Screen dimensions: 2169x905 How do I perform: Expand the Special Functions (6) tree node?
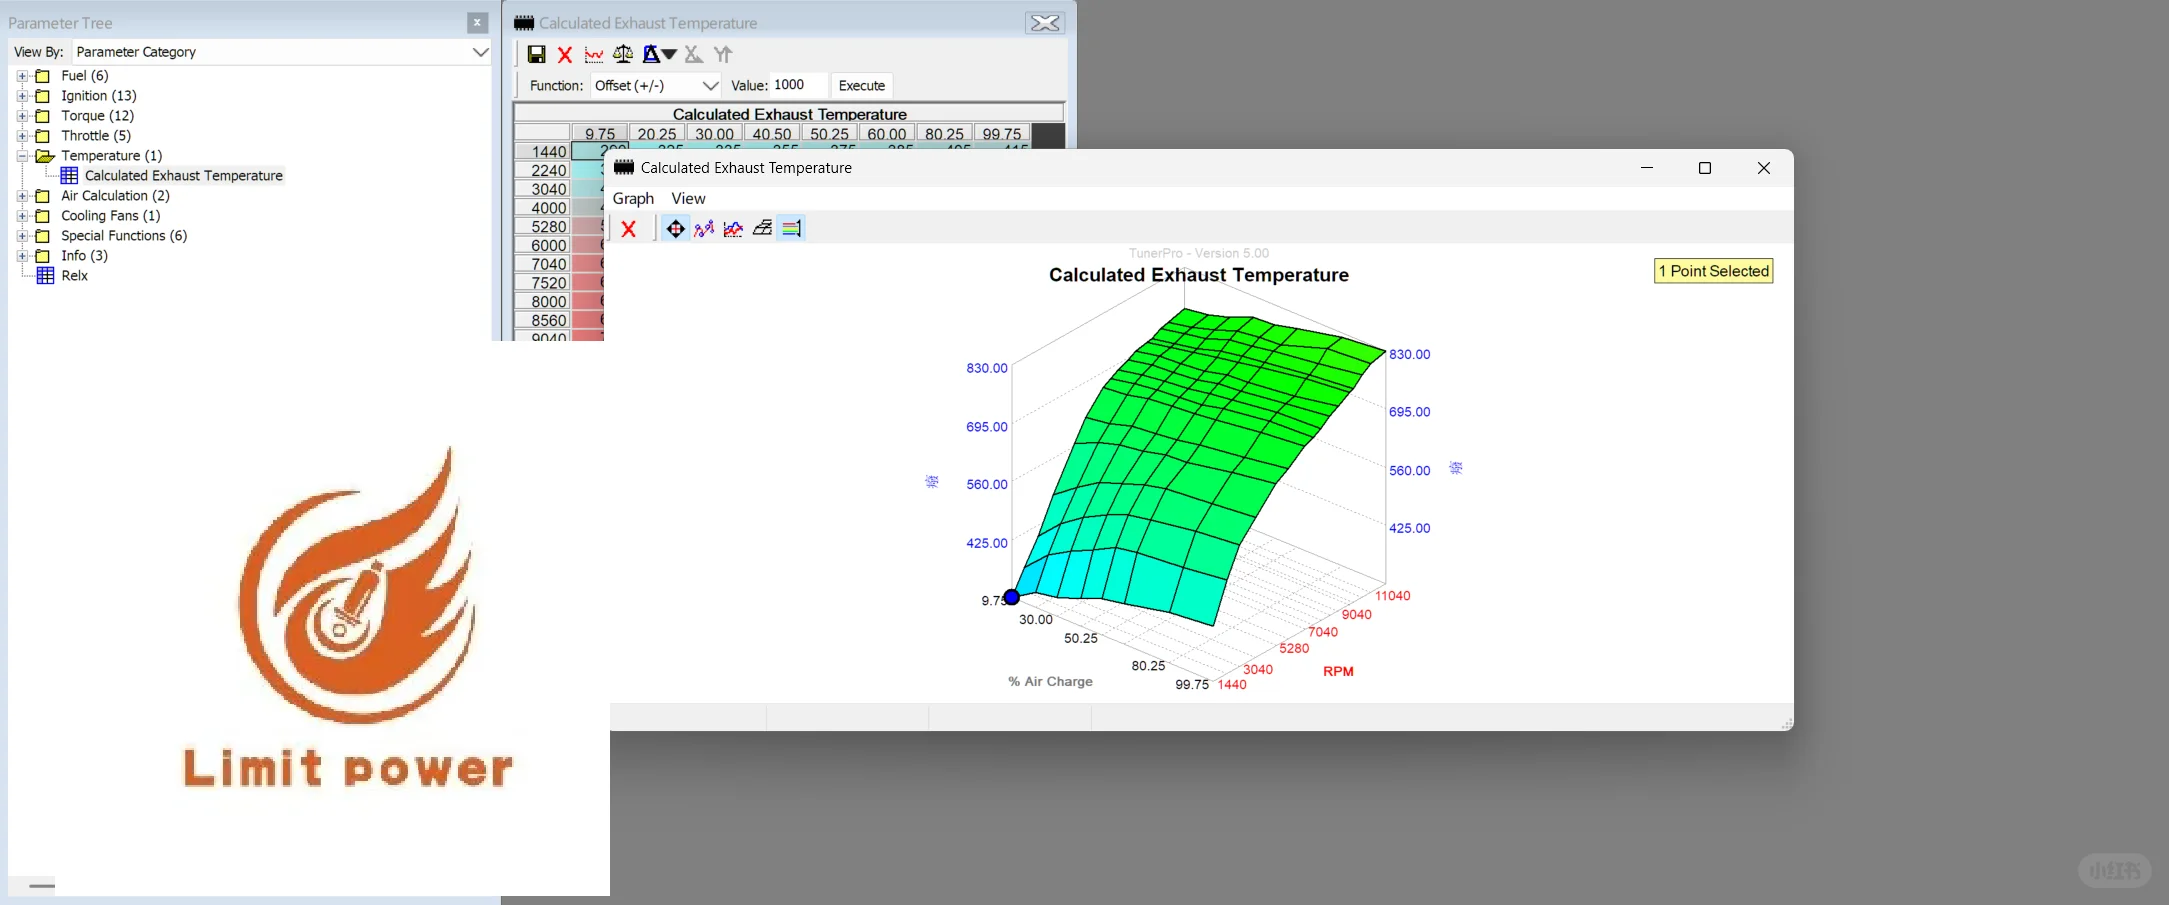(x=22, y=236)
